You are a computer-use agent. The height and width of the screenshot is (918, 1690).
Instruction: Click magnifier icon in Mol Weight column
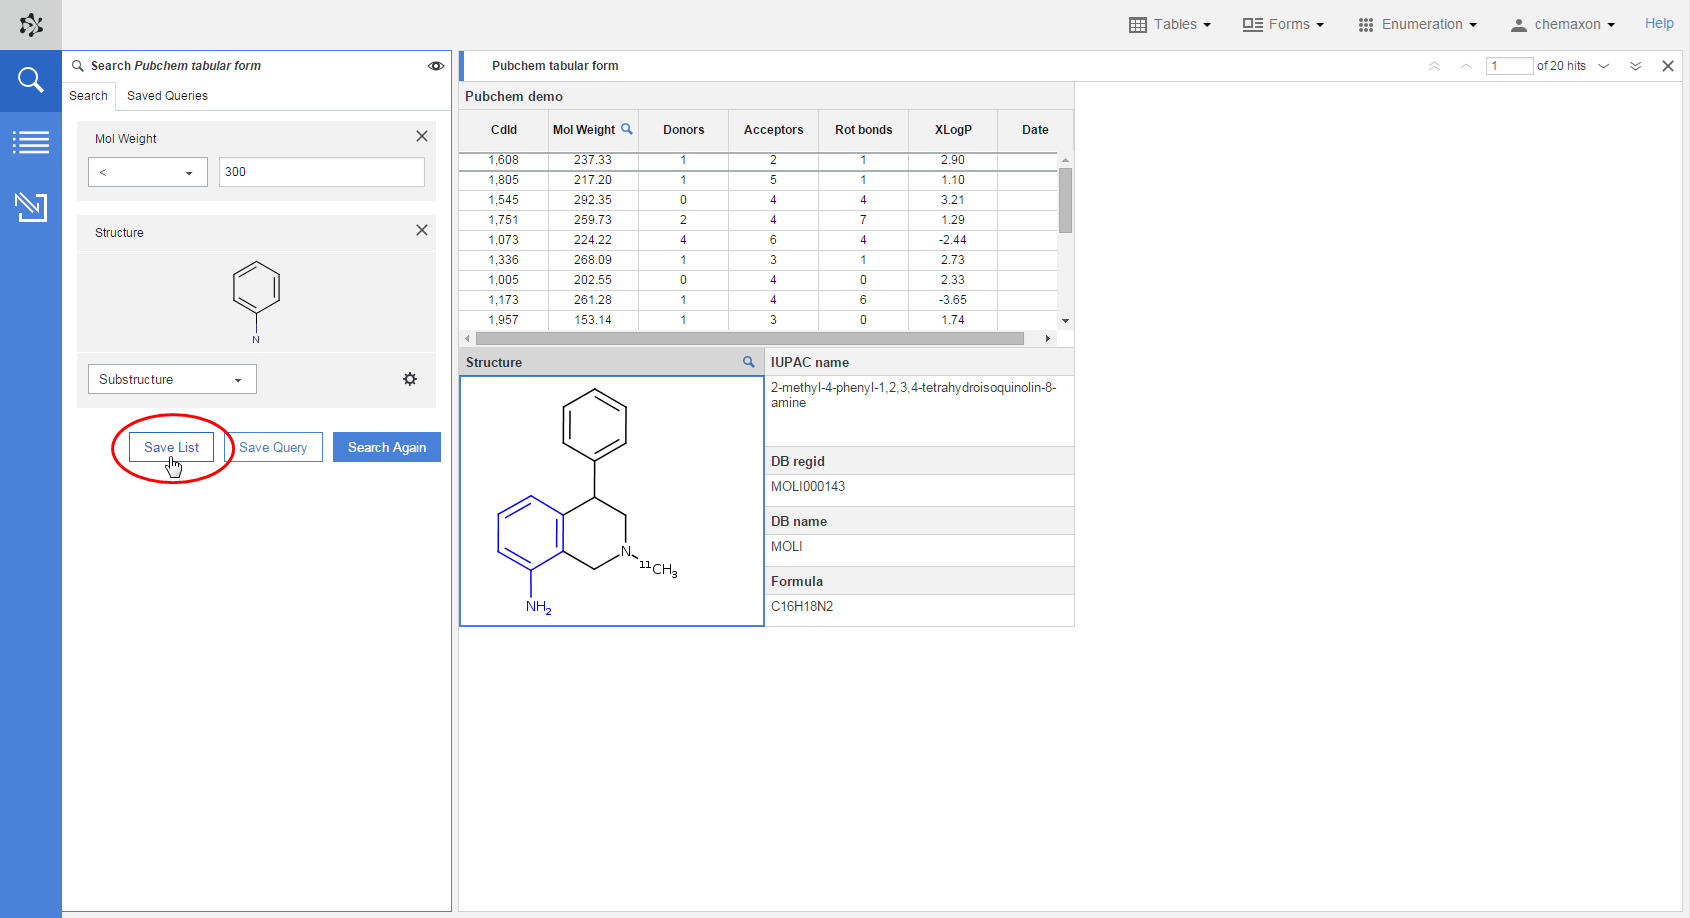627,129
